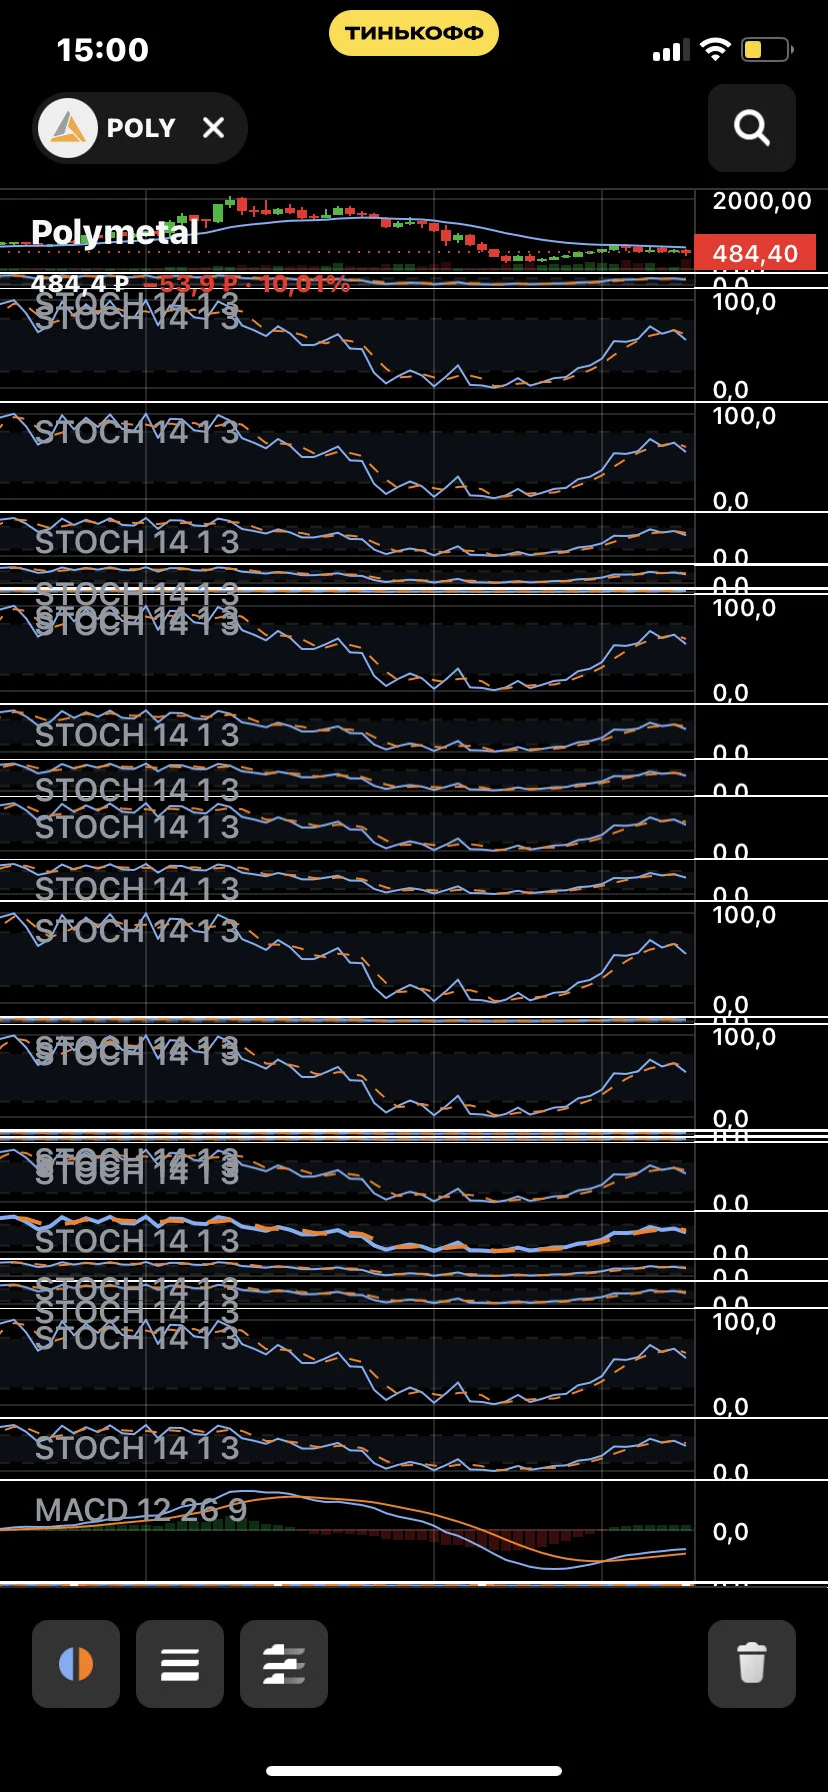Tap the 2000,00 price axis value

tap(762, 201)
